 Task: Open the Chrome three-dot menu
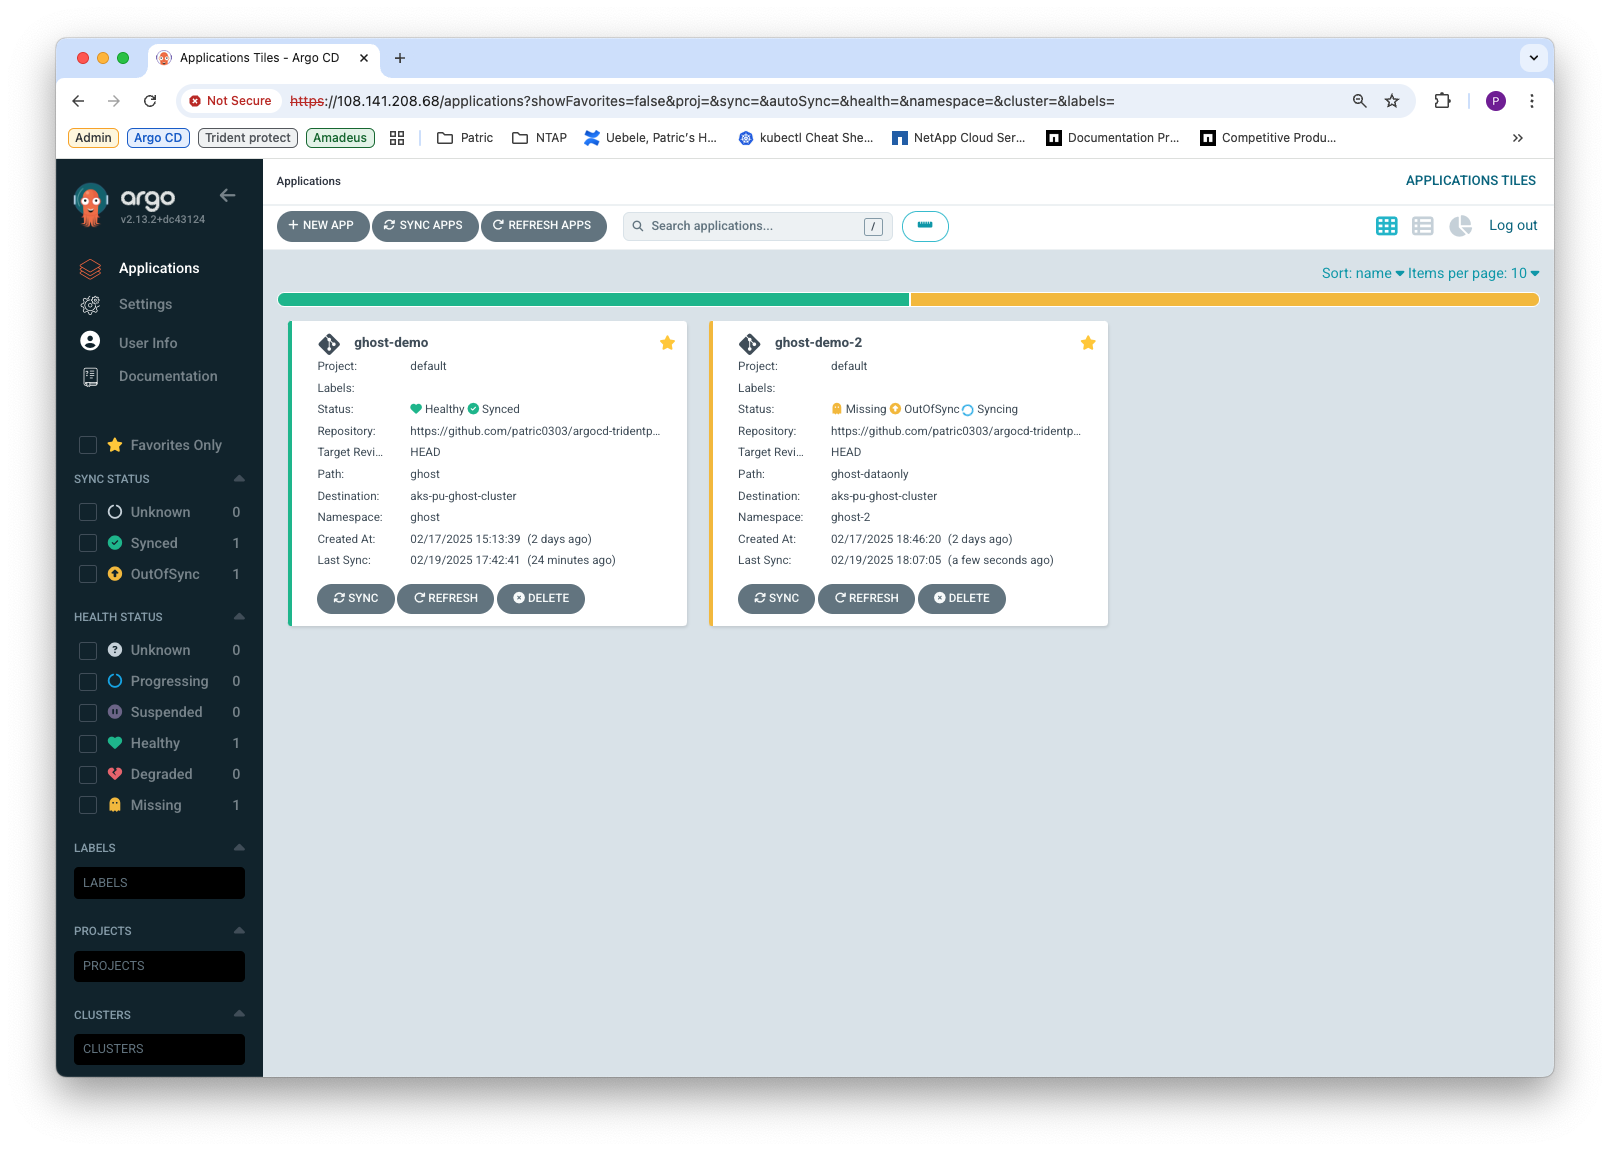(x=1532, y=101)
